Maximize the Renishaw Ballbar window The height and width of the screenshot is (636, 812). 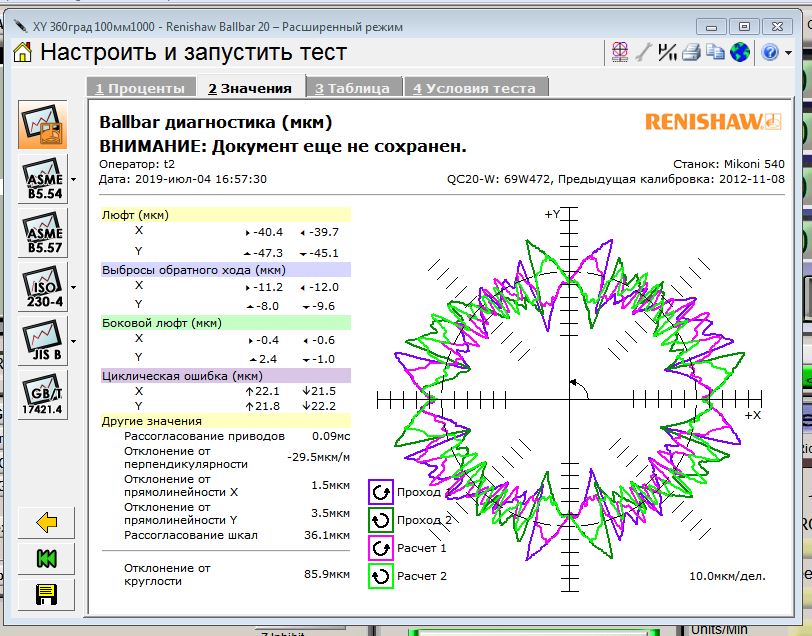[744, 26]
